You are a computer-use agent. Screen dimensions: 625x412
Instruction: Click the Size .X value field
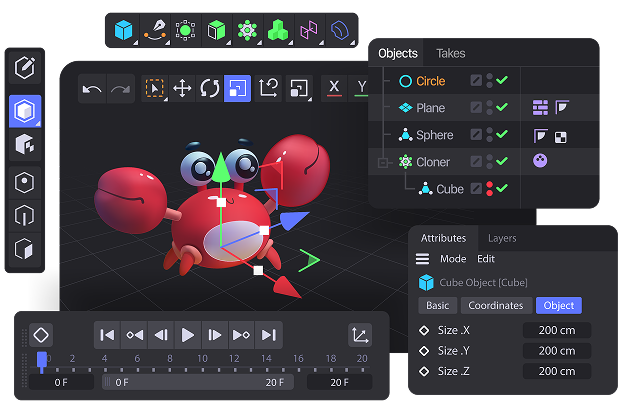pos(556,330)
